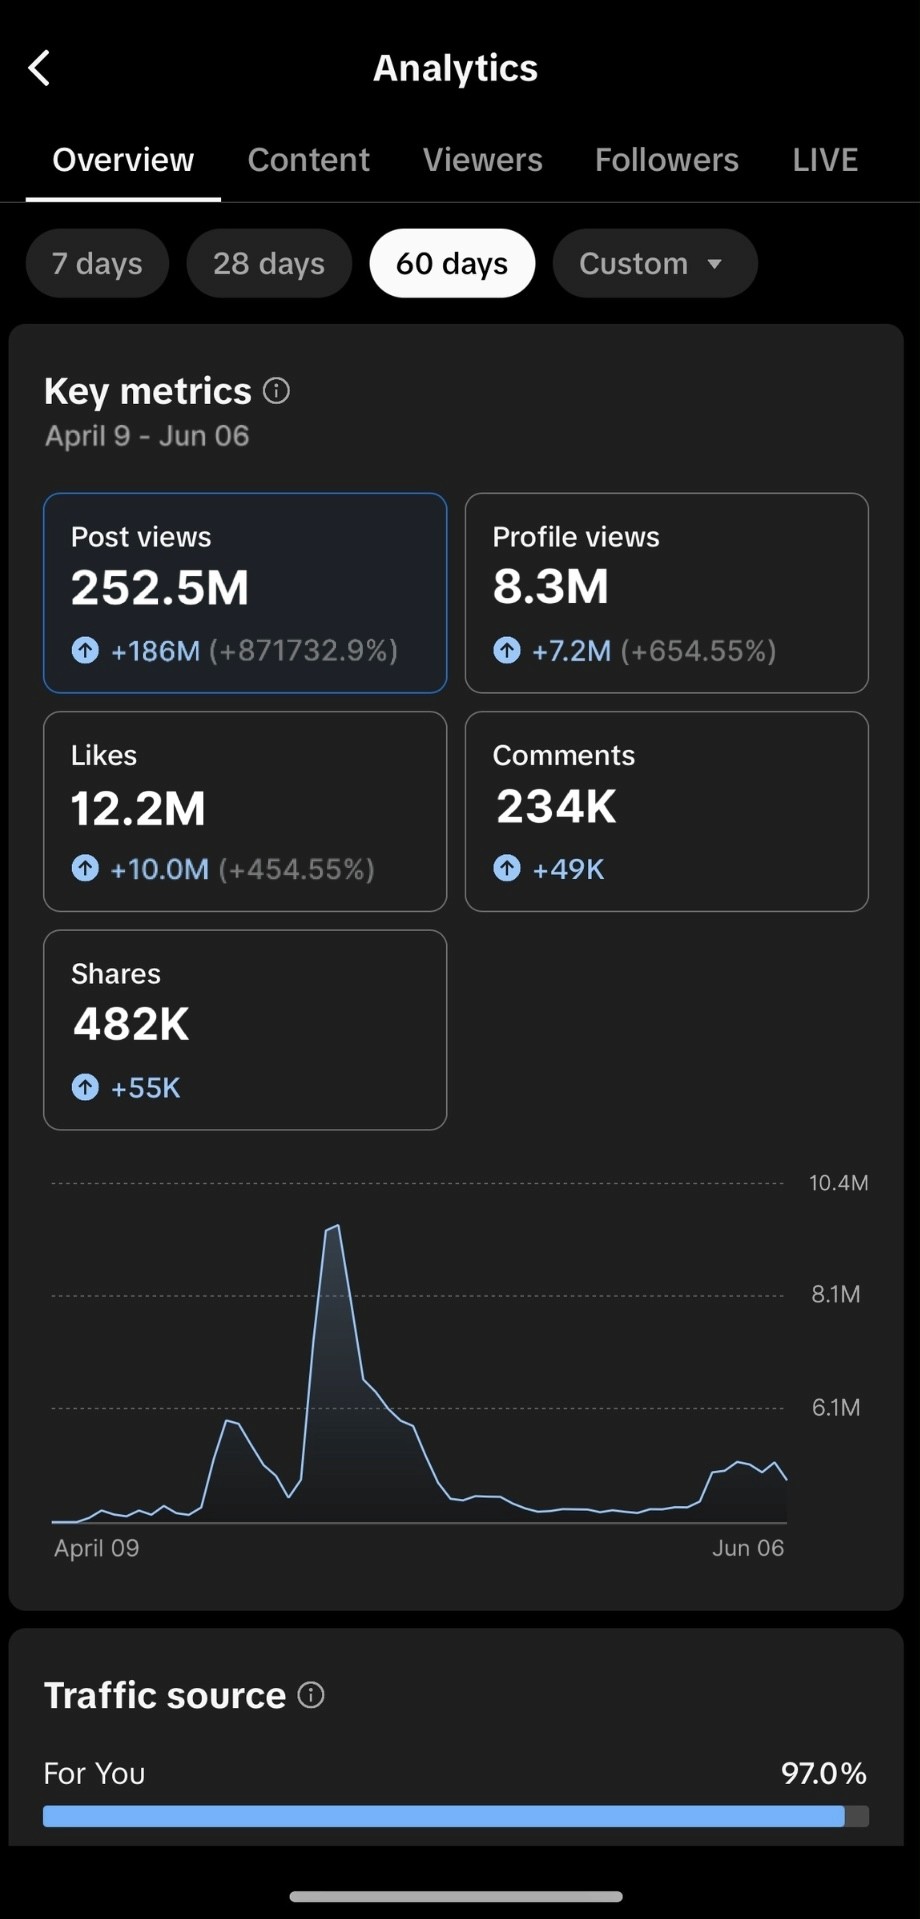Click the 10.4M chart axis label
This screenshot has width=920, height=1919.
tap(838, 1183)
